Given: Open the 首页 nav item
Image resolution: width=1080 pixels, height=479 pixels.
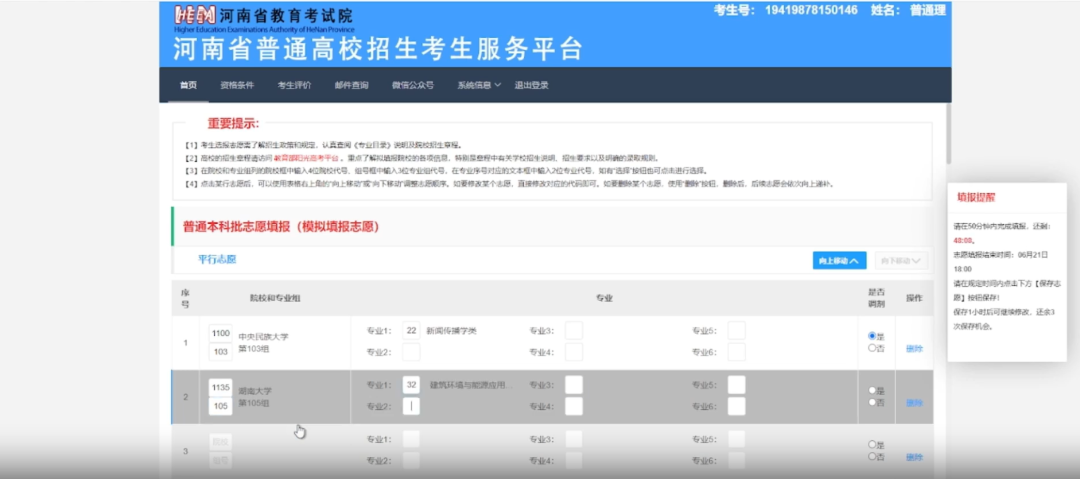Looking at the screenshot, I should click(x=188, y=85).
